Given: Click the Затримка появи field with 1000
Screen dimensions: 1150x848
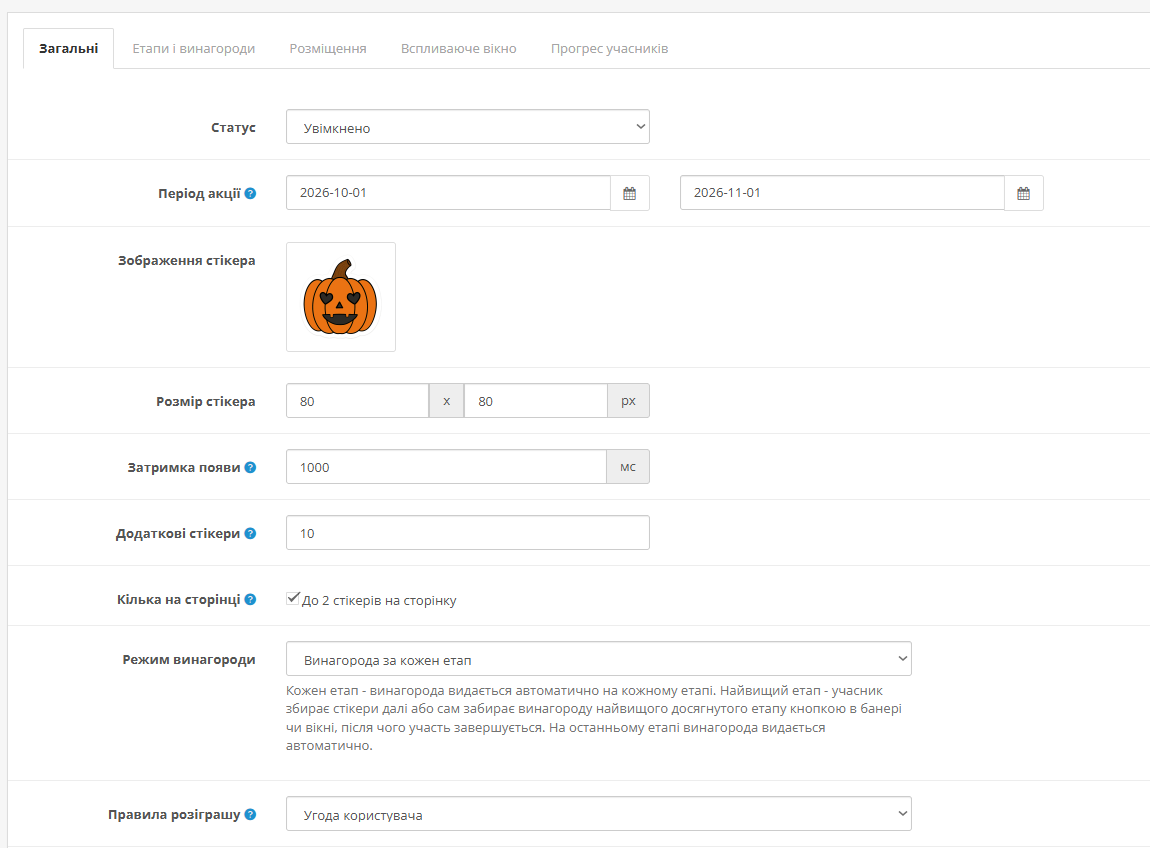Looking at the screenshot, I should [x=446, y=467].
